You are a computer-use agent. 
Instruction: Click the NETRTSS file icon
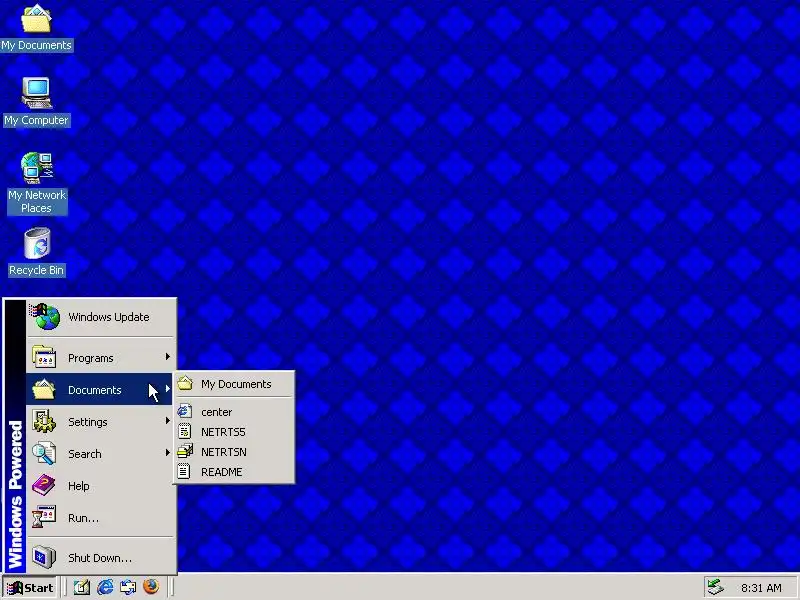click(x=185, y=432)
